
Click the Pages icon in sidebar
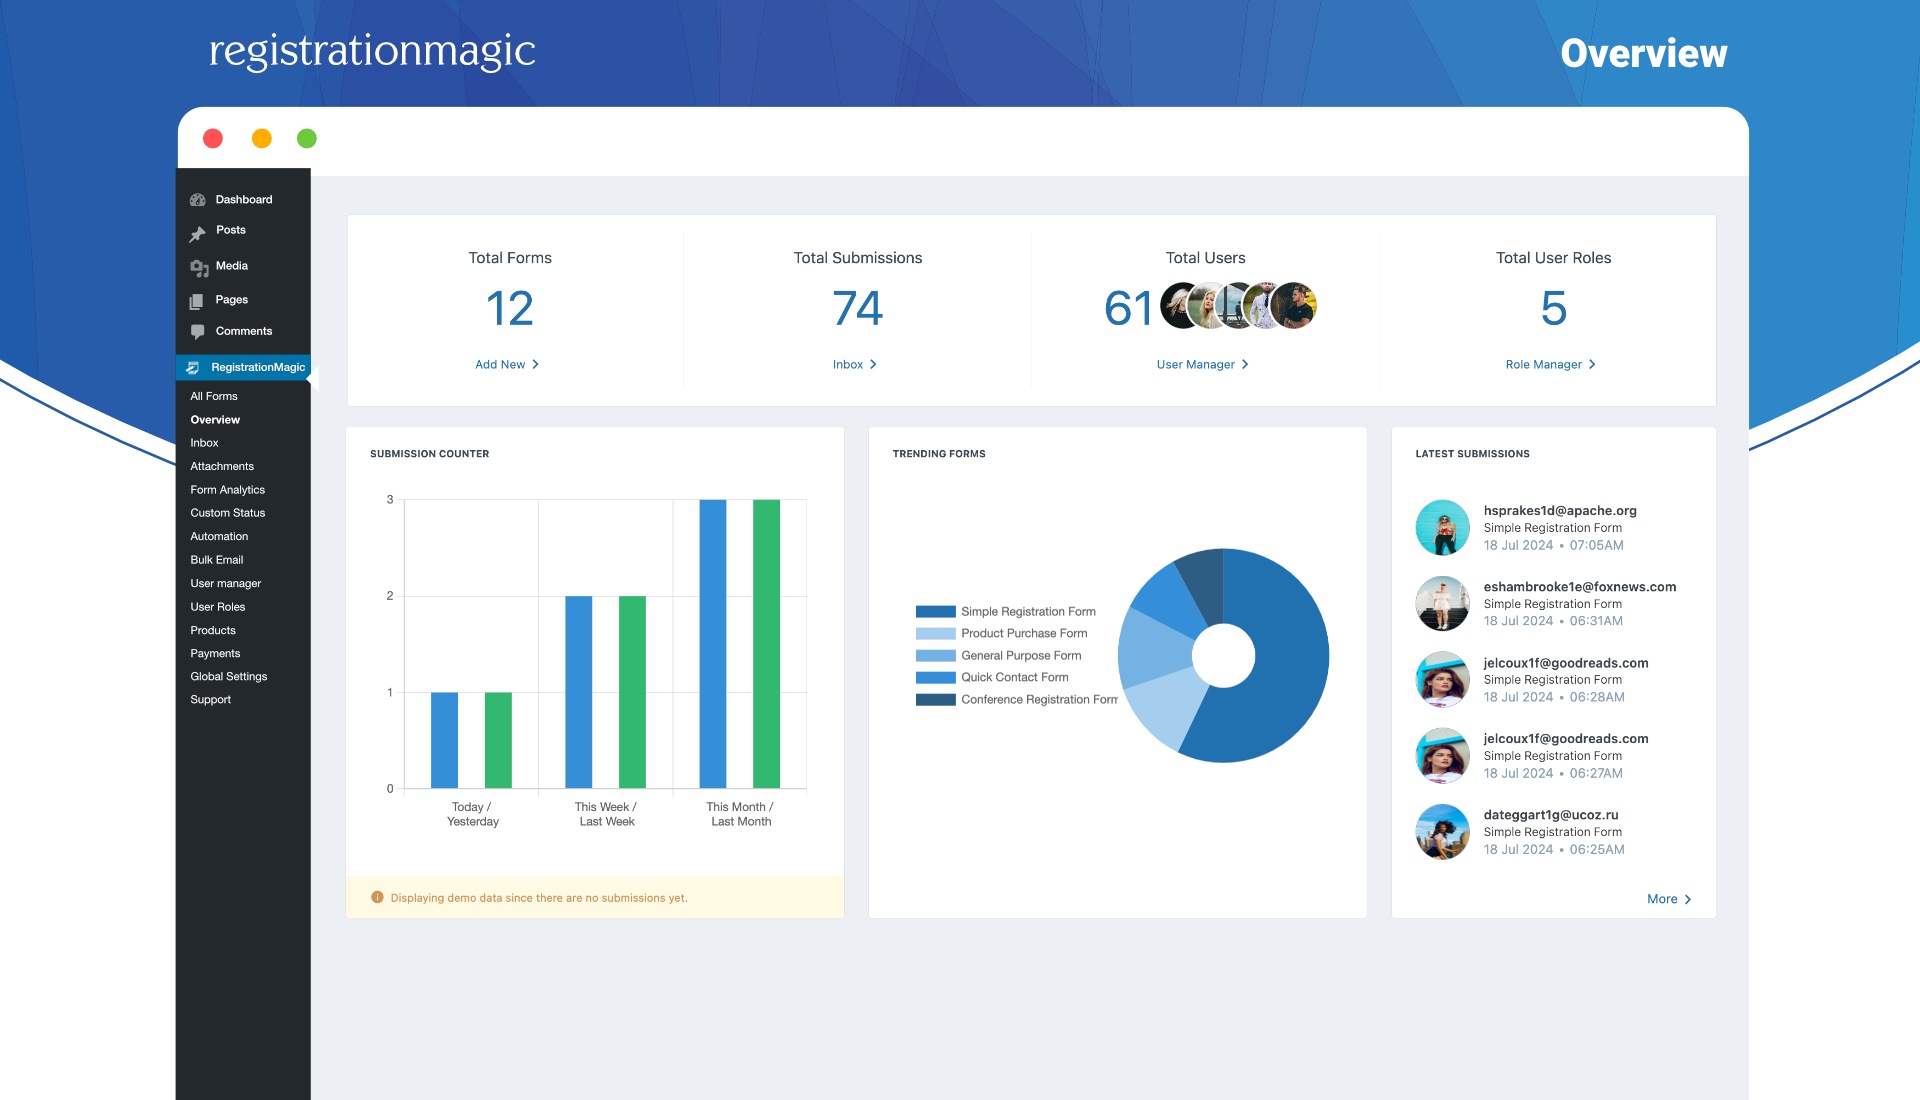pyautogui.click(x=197, y=301)
